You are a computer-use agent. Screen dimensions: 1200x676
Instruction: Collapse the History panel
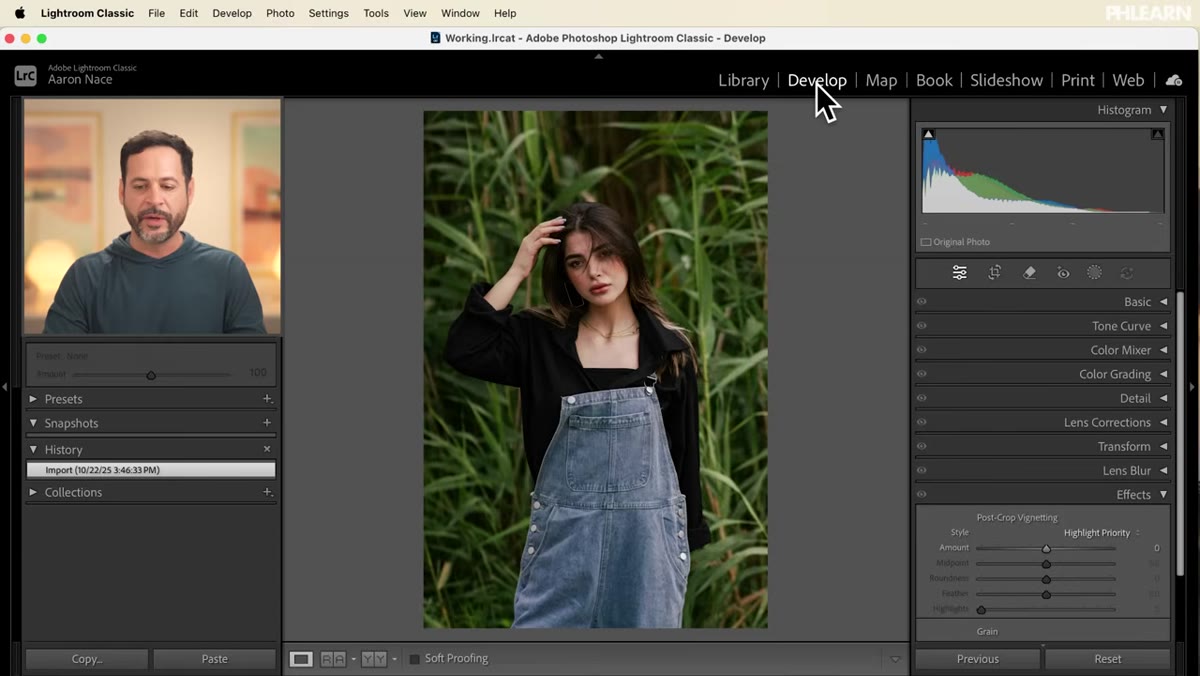pos(33,450)
